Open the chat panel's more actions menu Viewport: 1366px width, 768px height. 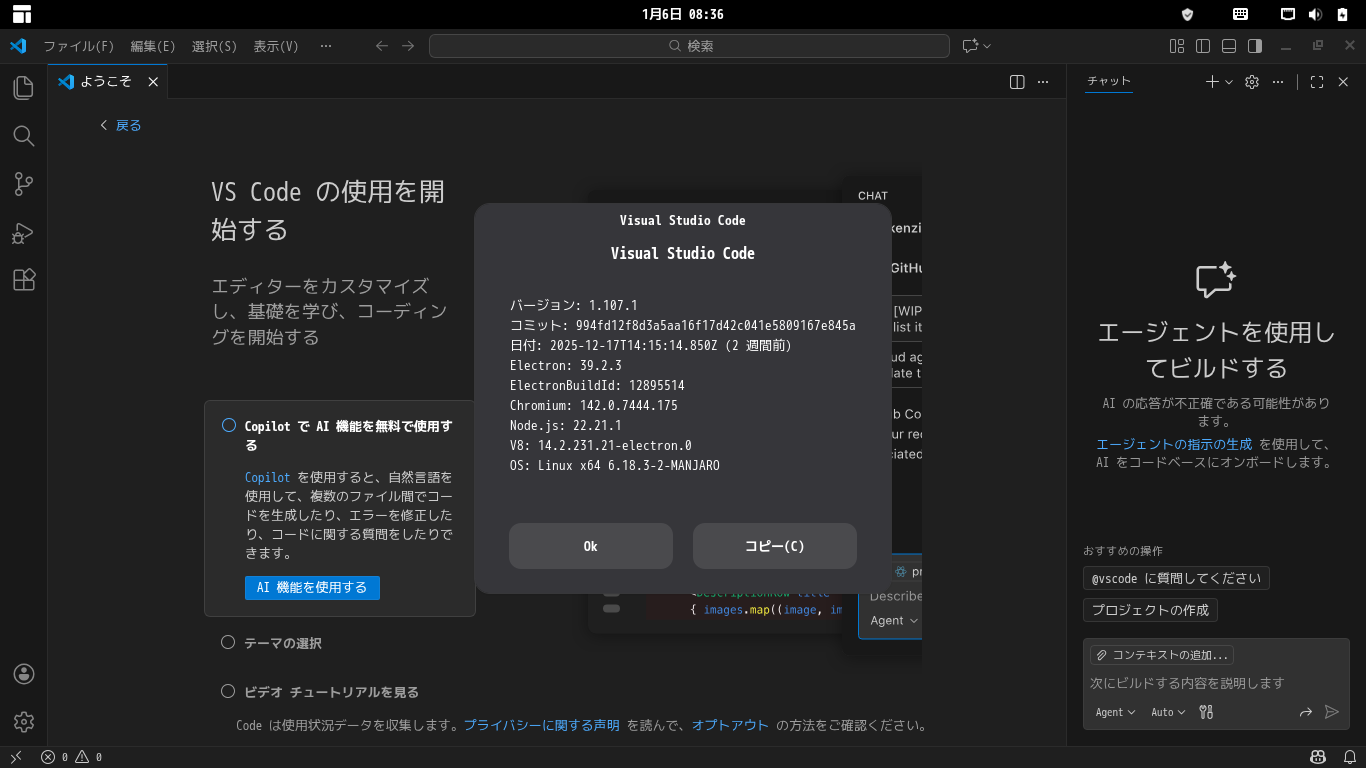click(x=1278, y=82)
